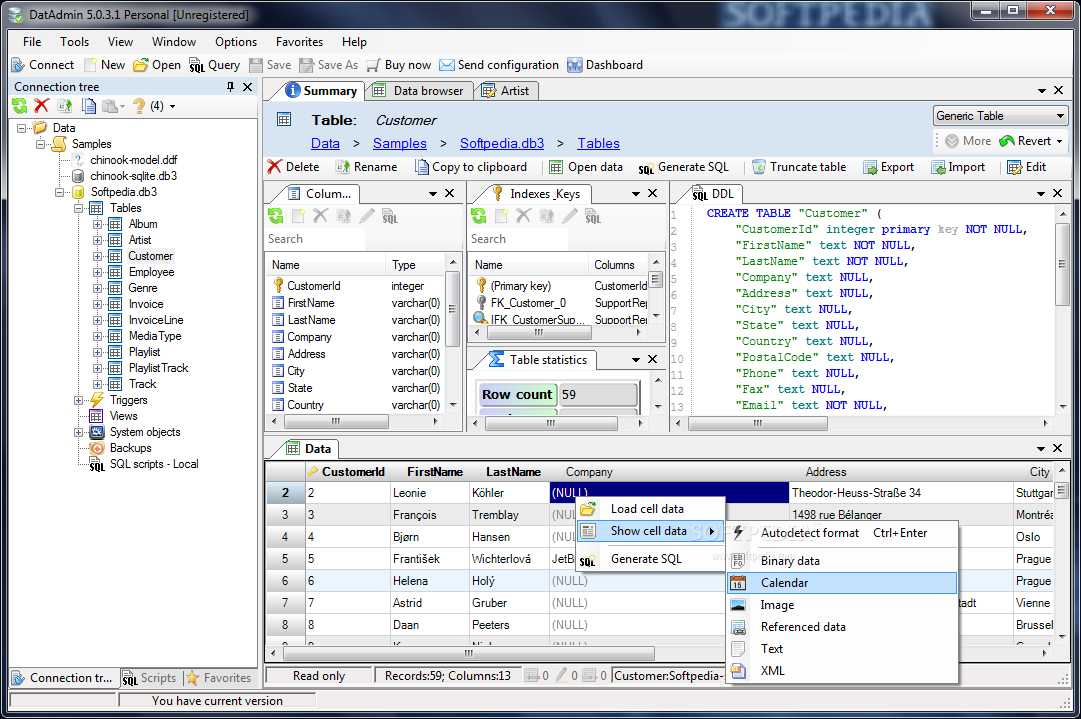This screenshot has height=719, width=1081.
Task: Refresh the Columns panel
Action: coord(276,216)
